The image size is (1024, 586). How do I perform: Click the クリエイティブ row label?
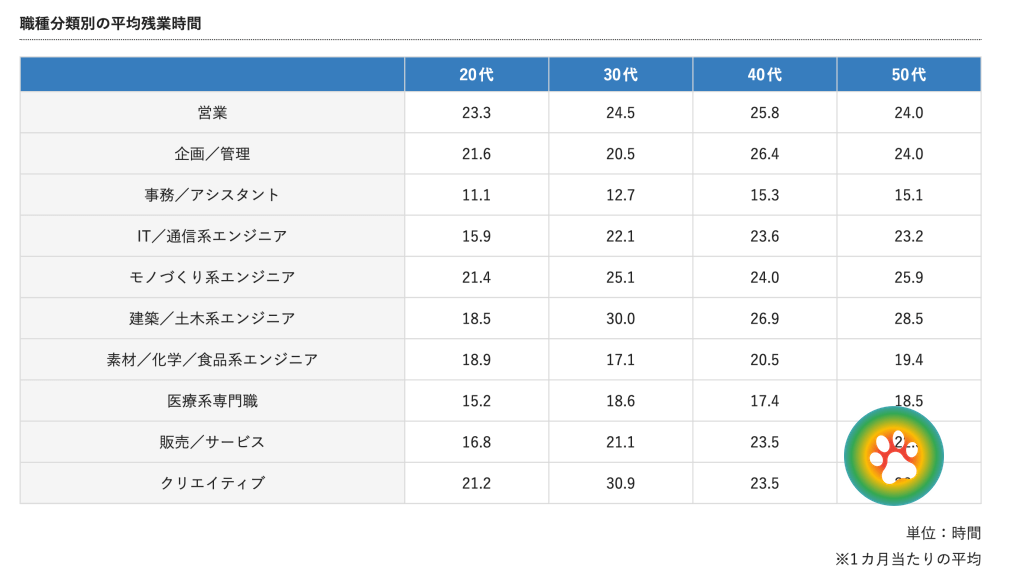tap(212, 483)
